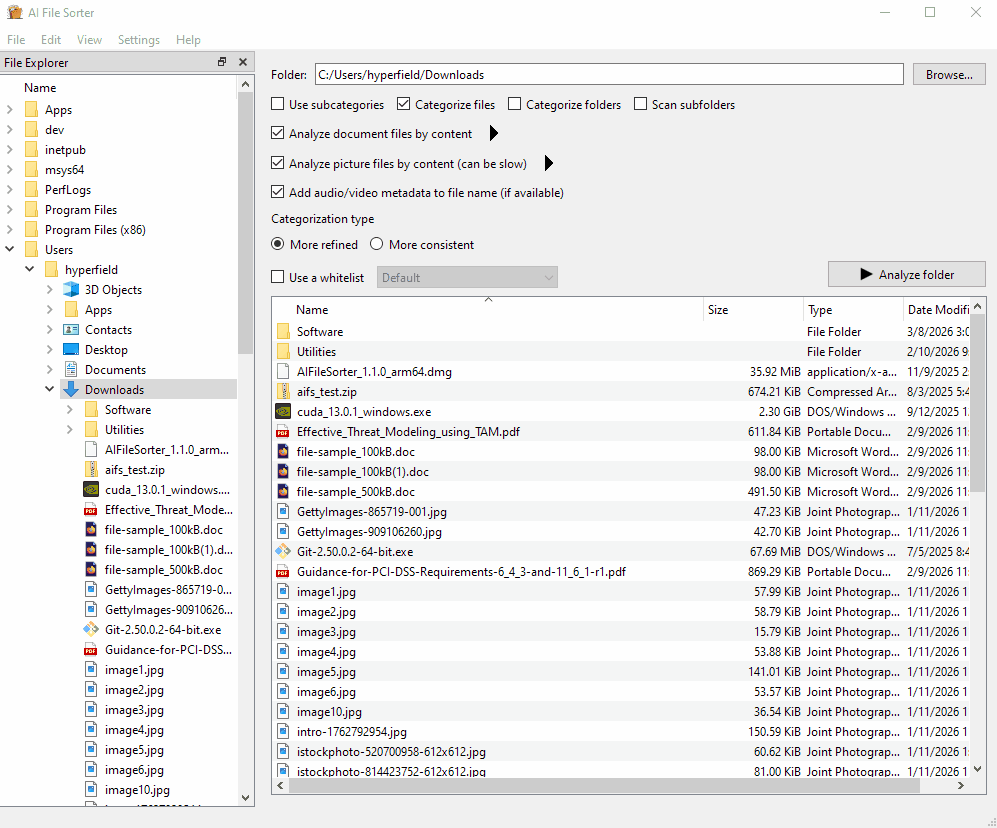This screenshot has width=997, height=828.
Task: Collapse the Downloads folder in tree
Action: [x=50, y=390]
